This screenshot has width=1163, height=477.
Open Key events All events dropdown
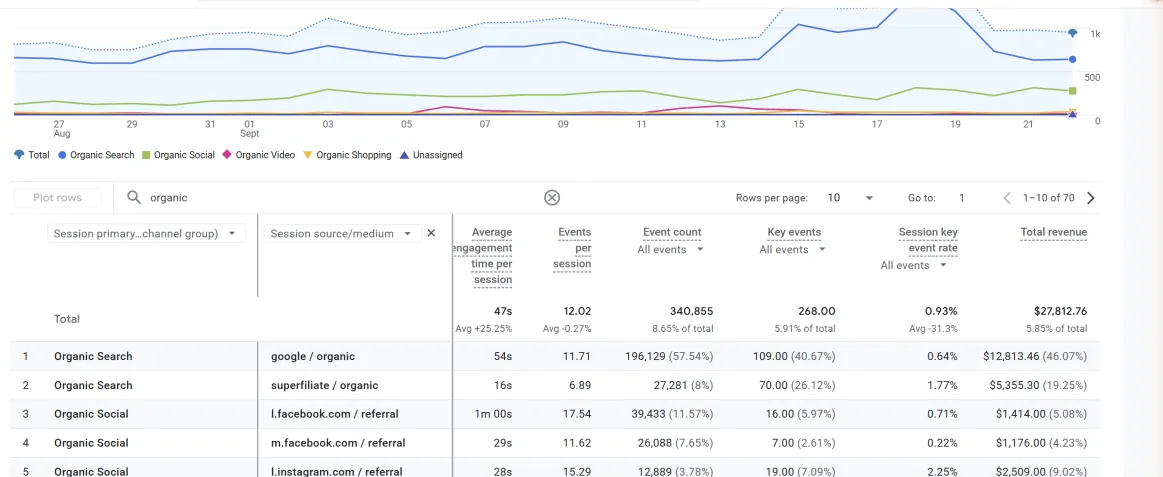tap(793, 249)
